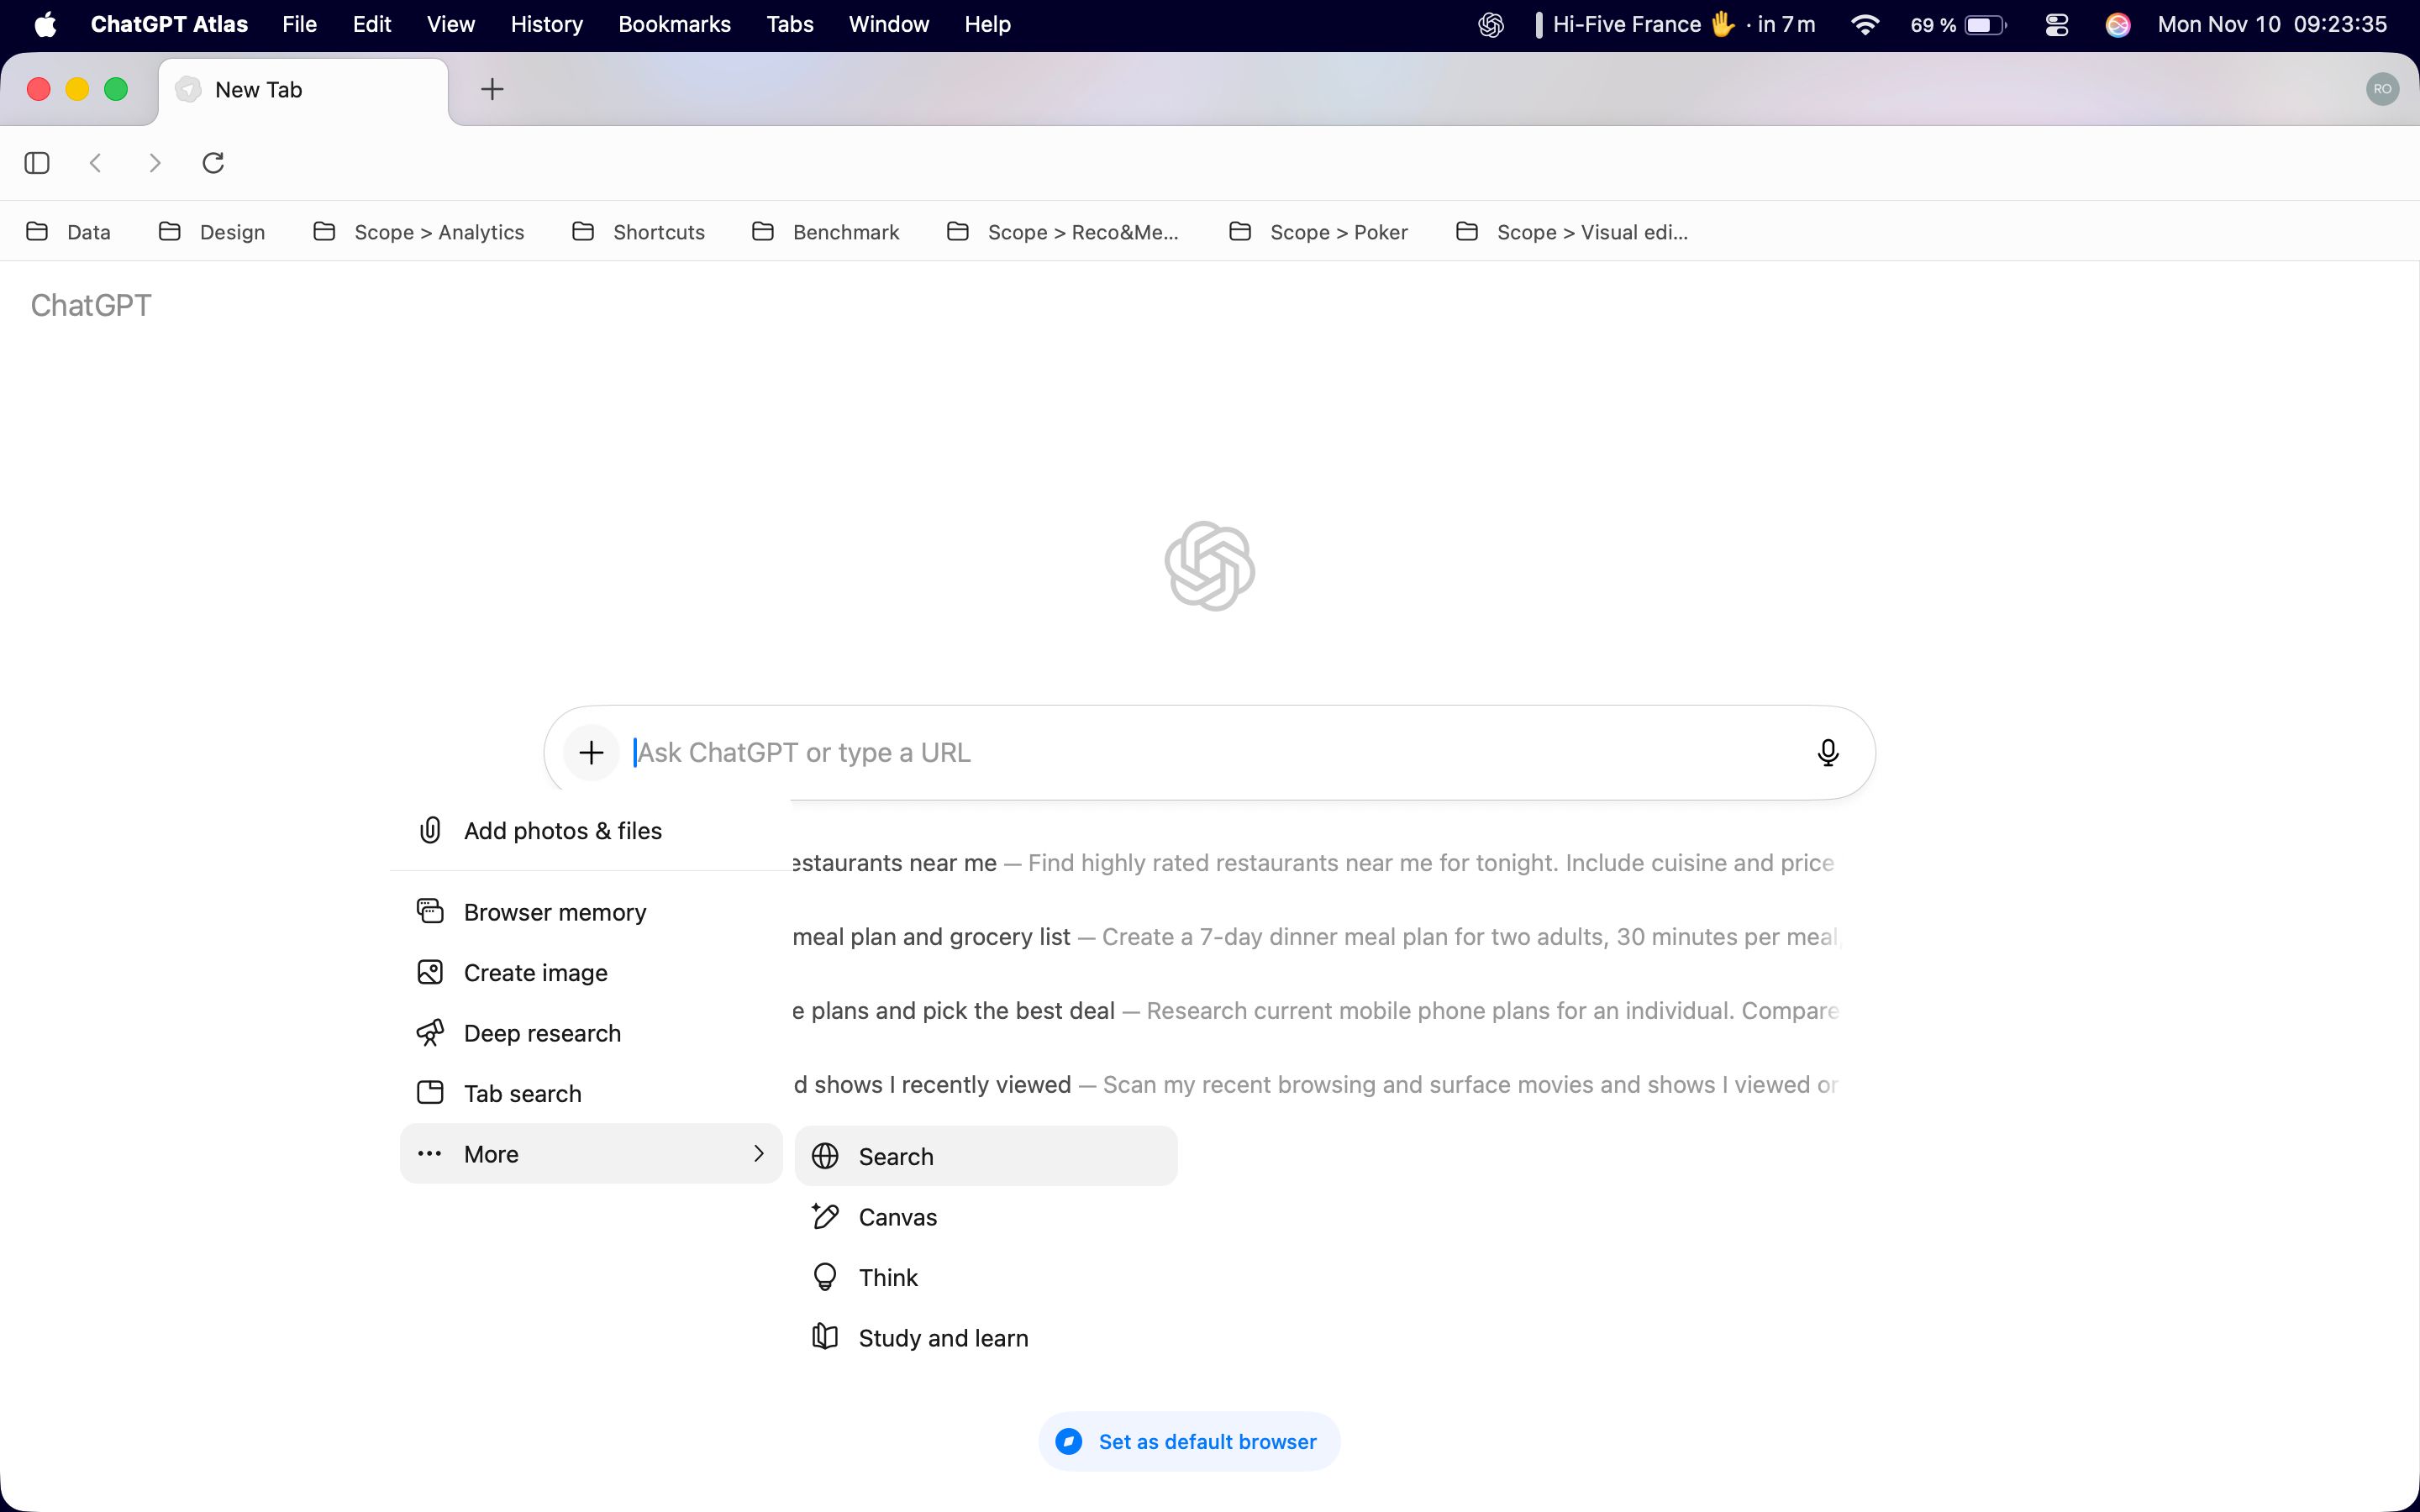
Task: Click the RO profile avatar
Action: (2383, 89)
